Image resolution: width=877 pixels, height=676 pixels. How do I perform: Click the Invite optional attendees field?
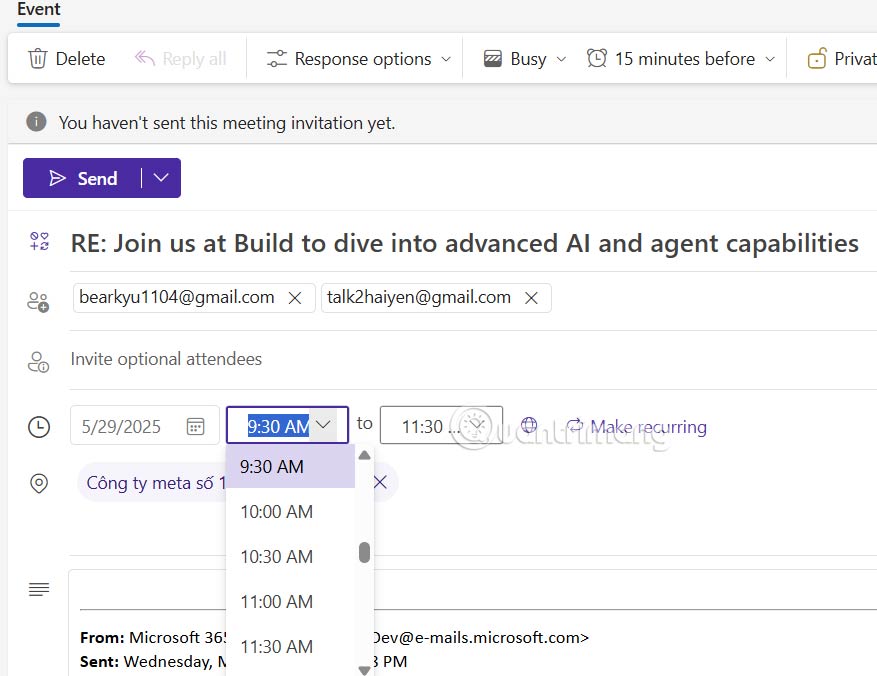click(165, 359)
